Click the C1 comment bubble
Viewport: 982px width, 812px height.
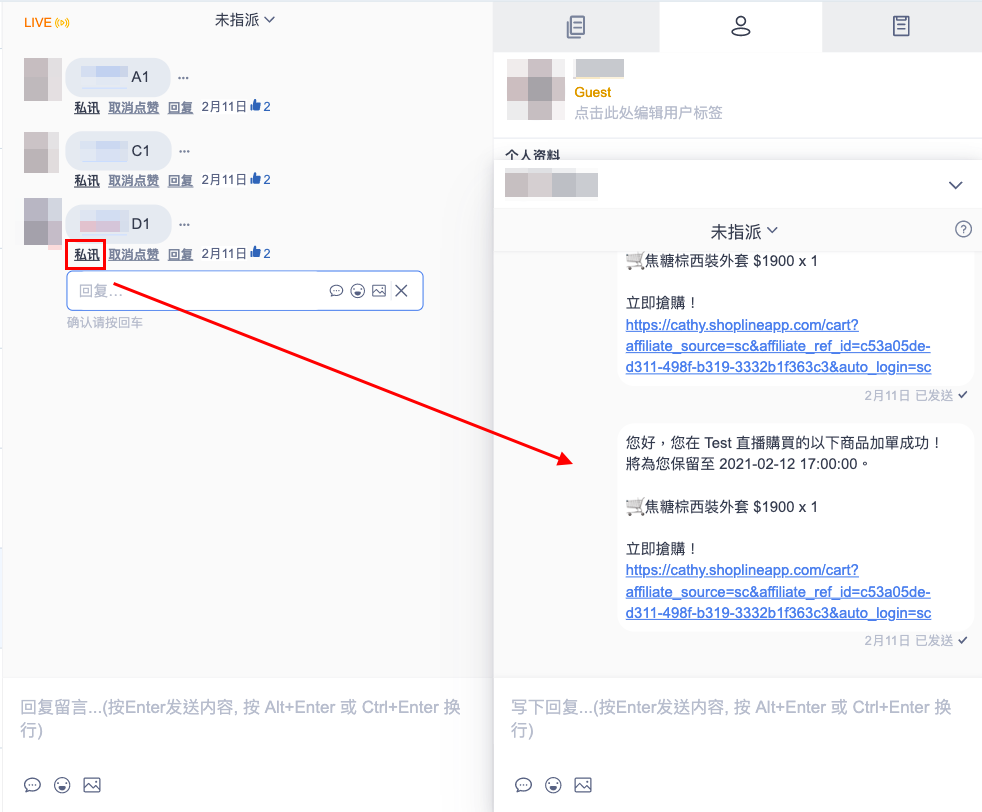click(x=118, y=151)
